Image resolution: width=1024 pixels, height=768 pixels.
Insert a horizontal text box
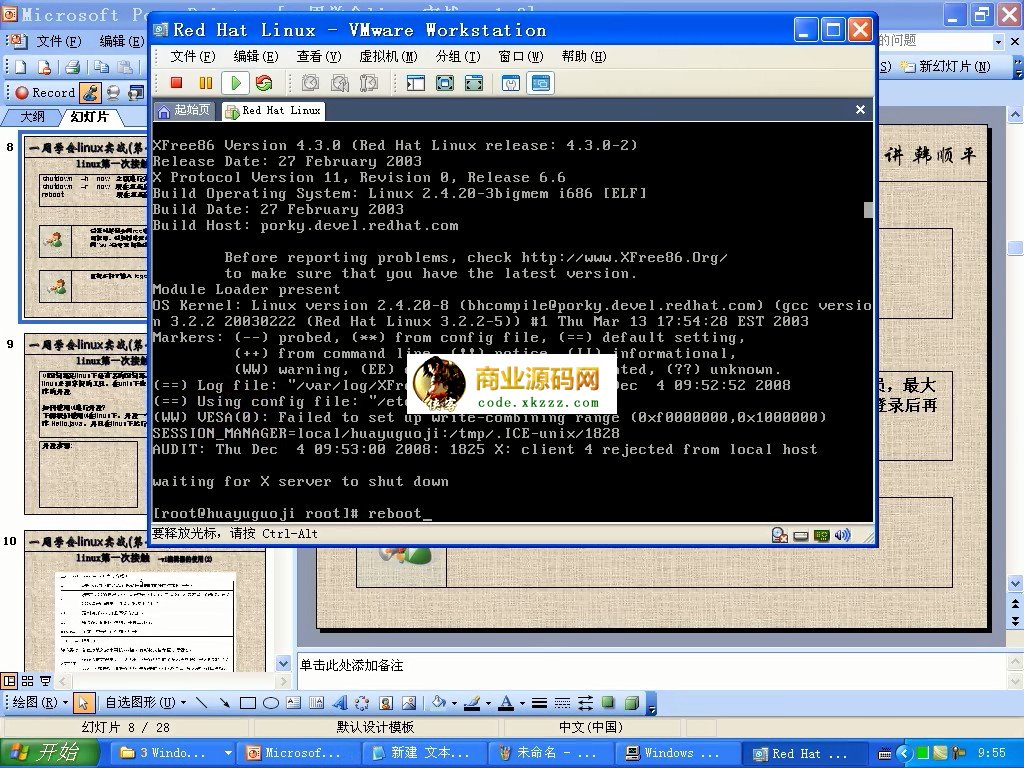click(x=294, y=703)
